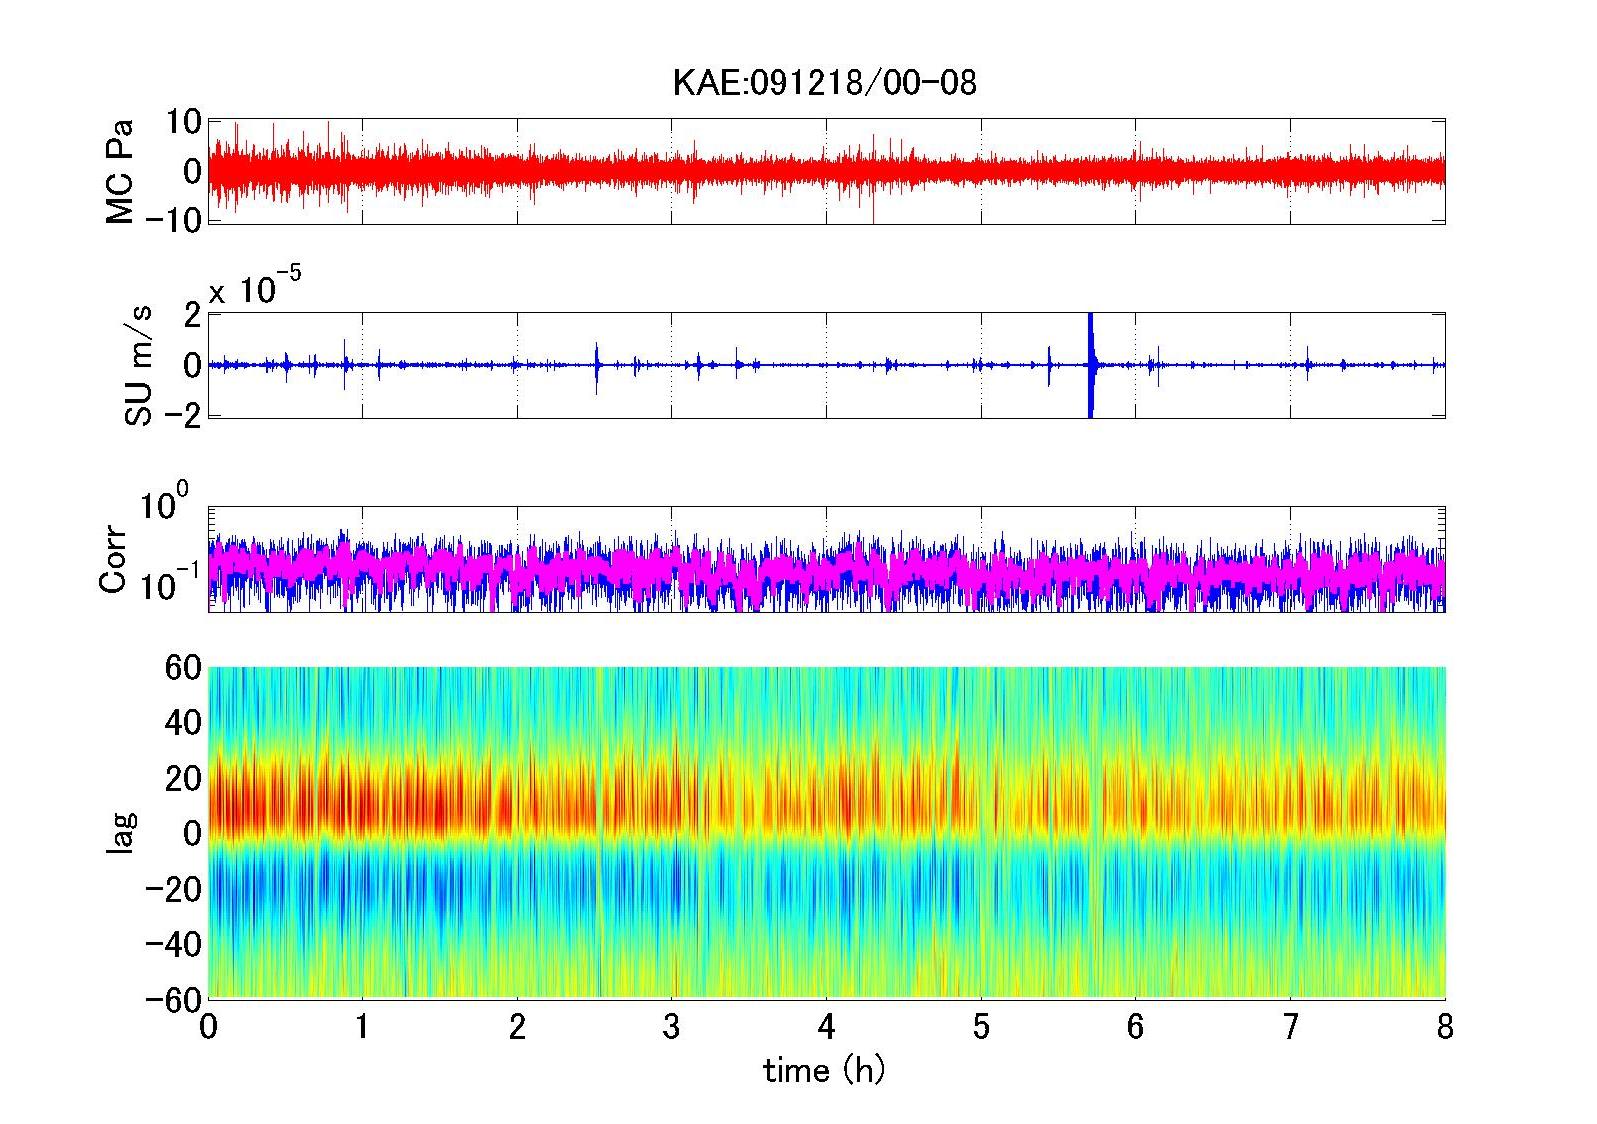Click the lag axis label
Viewport: 1597px width, 1124px height.
(120, 832)
